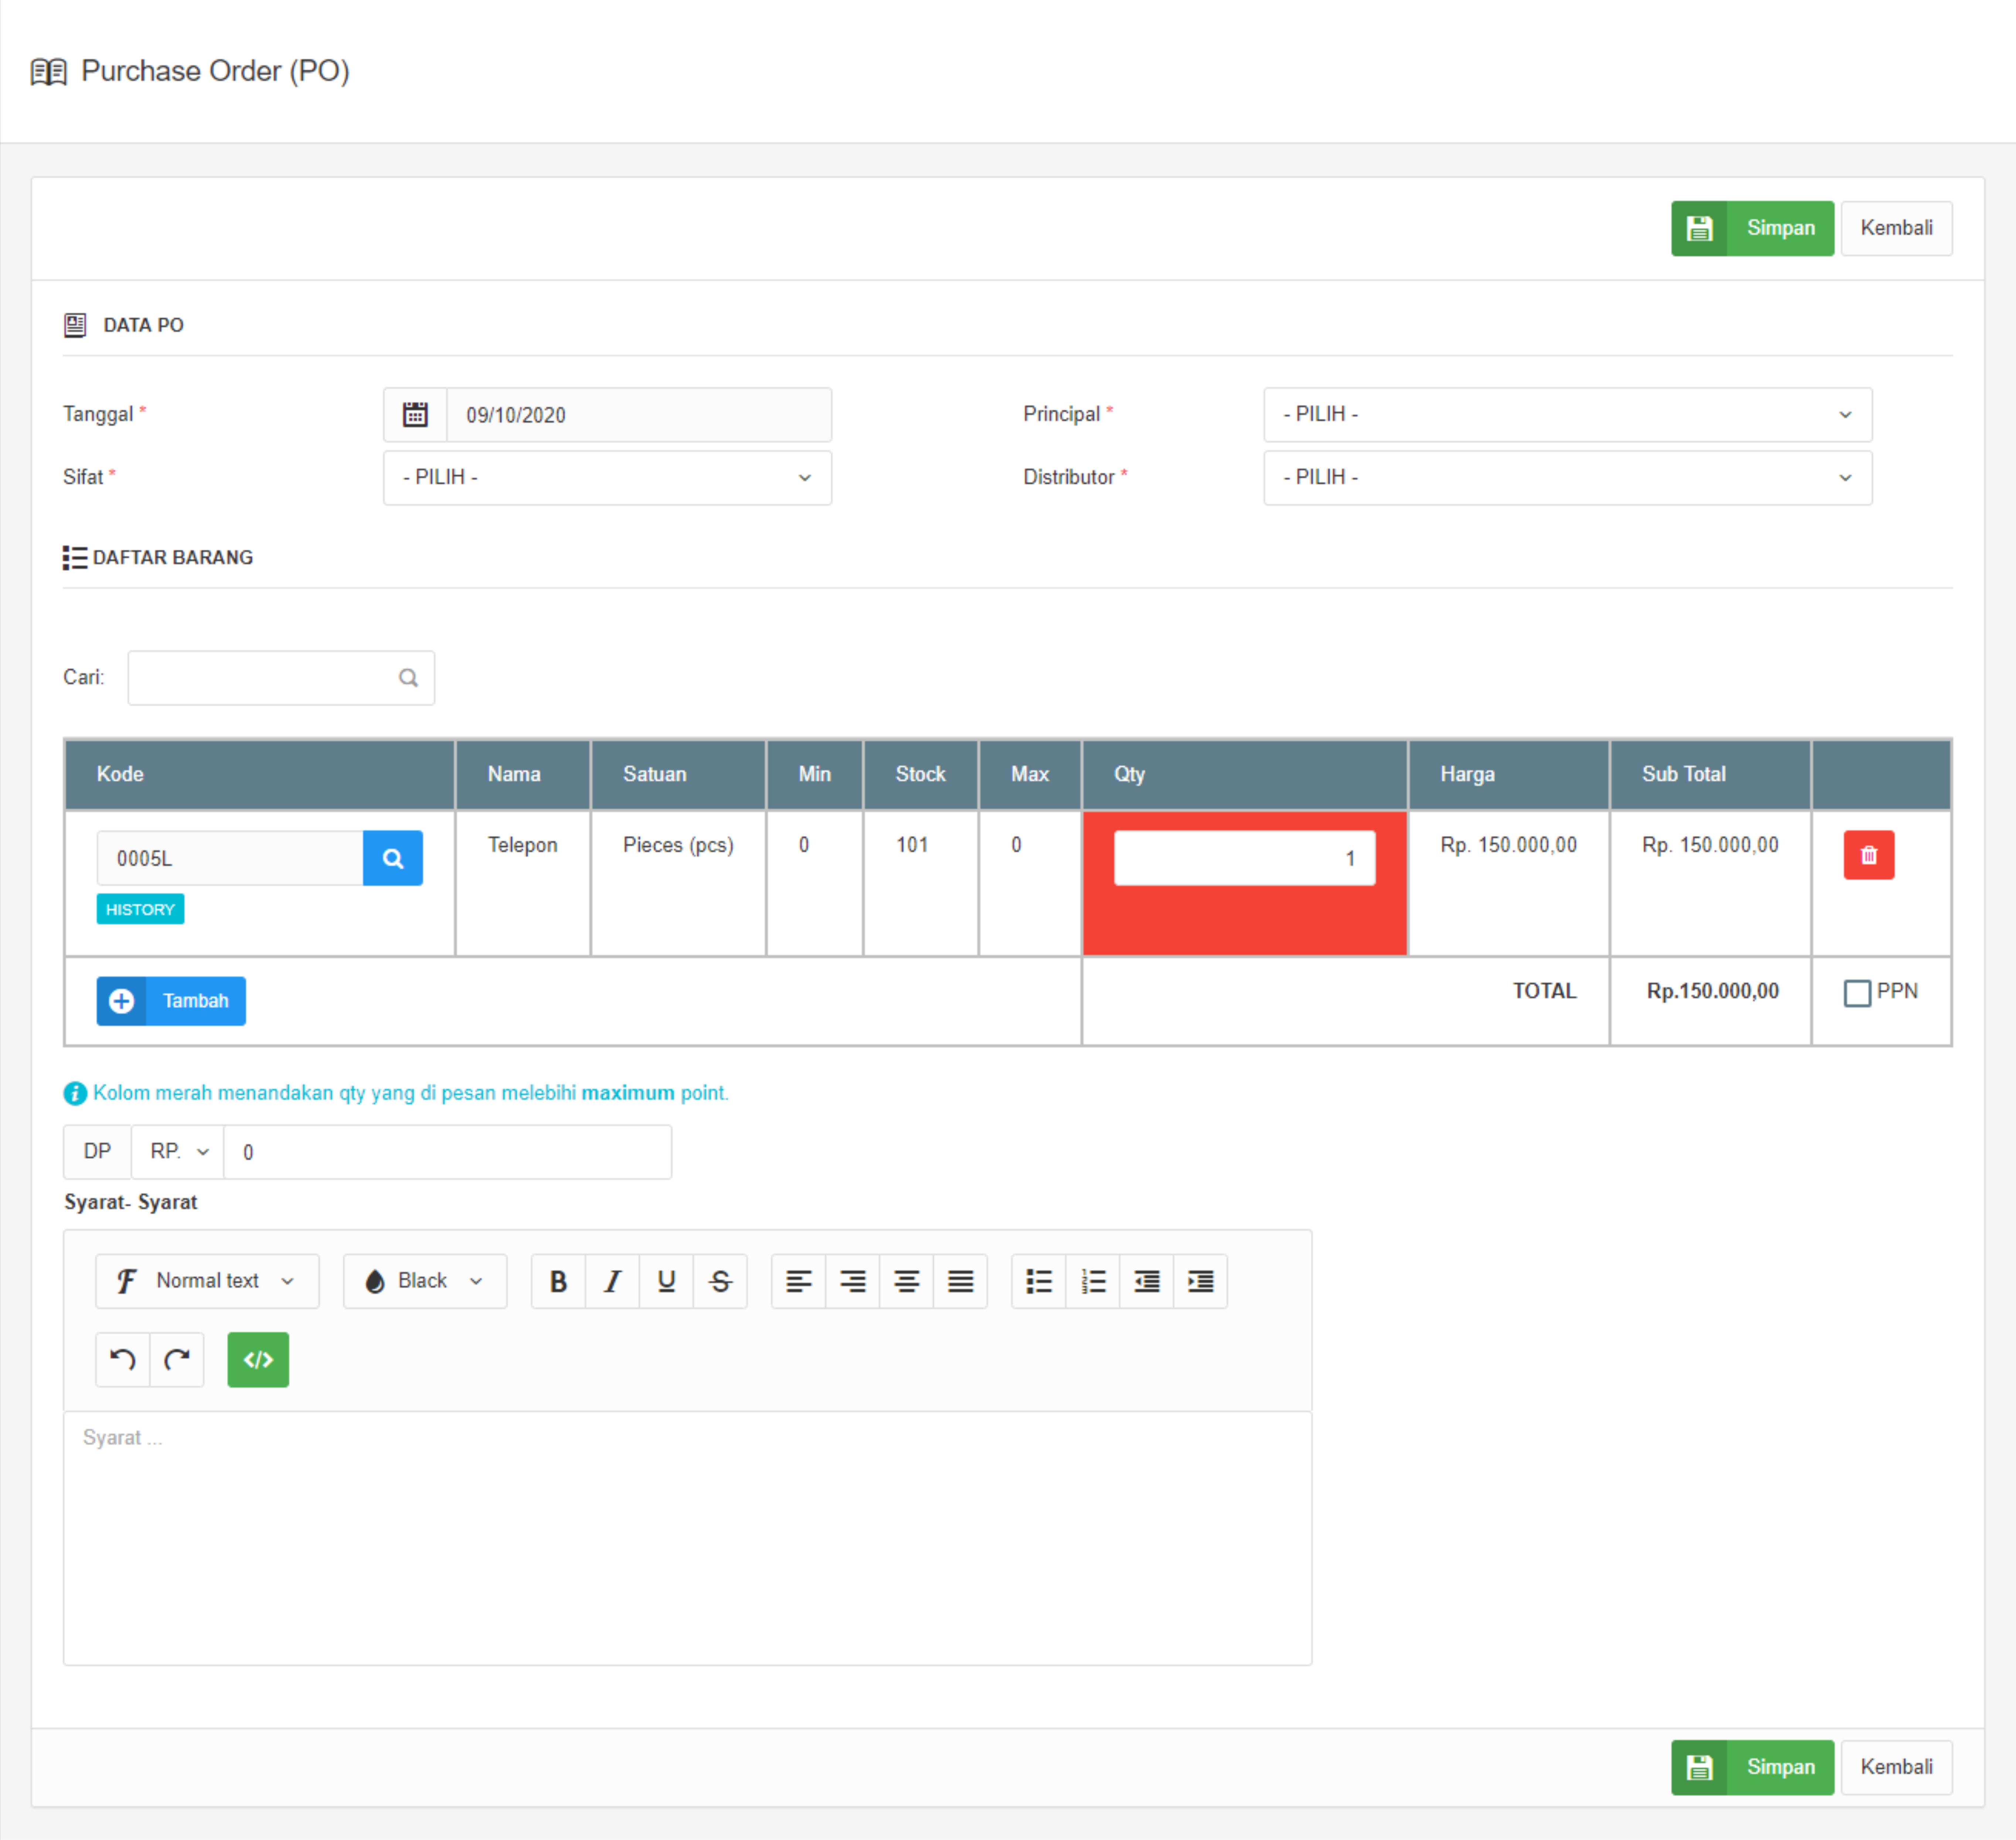This screenshot has width=2016, height=1840.
Task: Open the Distributor selection dropdown
Action: [1567, 477]
